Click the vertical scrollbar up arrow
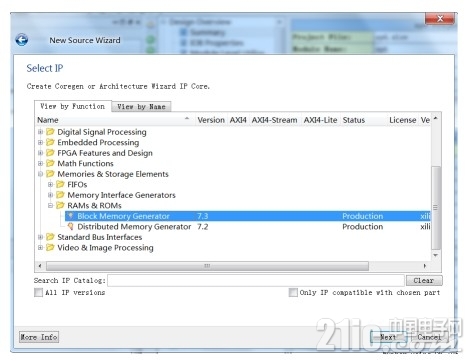The height and width of the screenshot is (361, 470). point(435,119)
